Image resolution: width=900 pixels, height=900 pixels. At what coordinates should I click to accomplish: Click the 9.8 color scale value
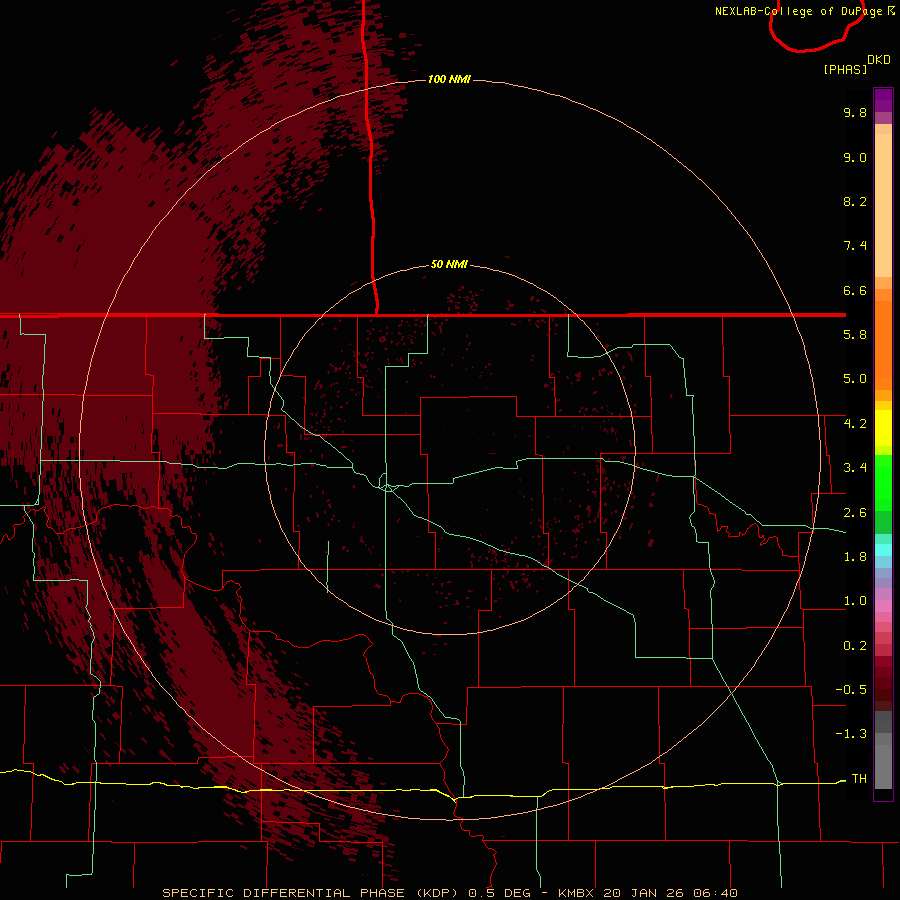[x=855, y=112]
